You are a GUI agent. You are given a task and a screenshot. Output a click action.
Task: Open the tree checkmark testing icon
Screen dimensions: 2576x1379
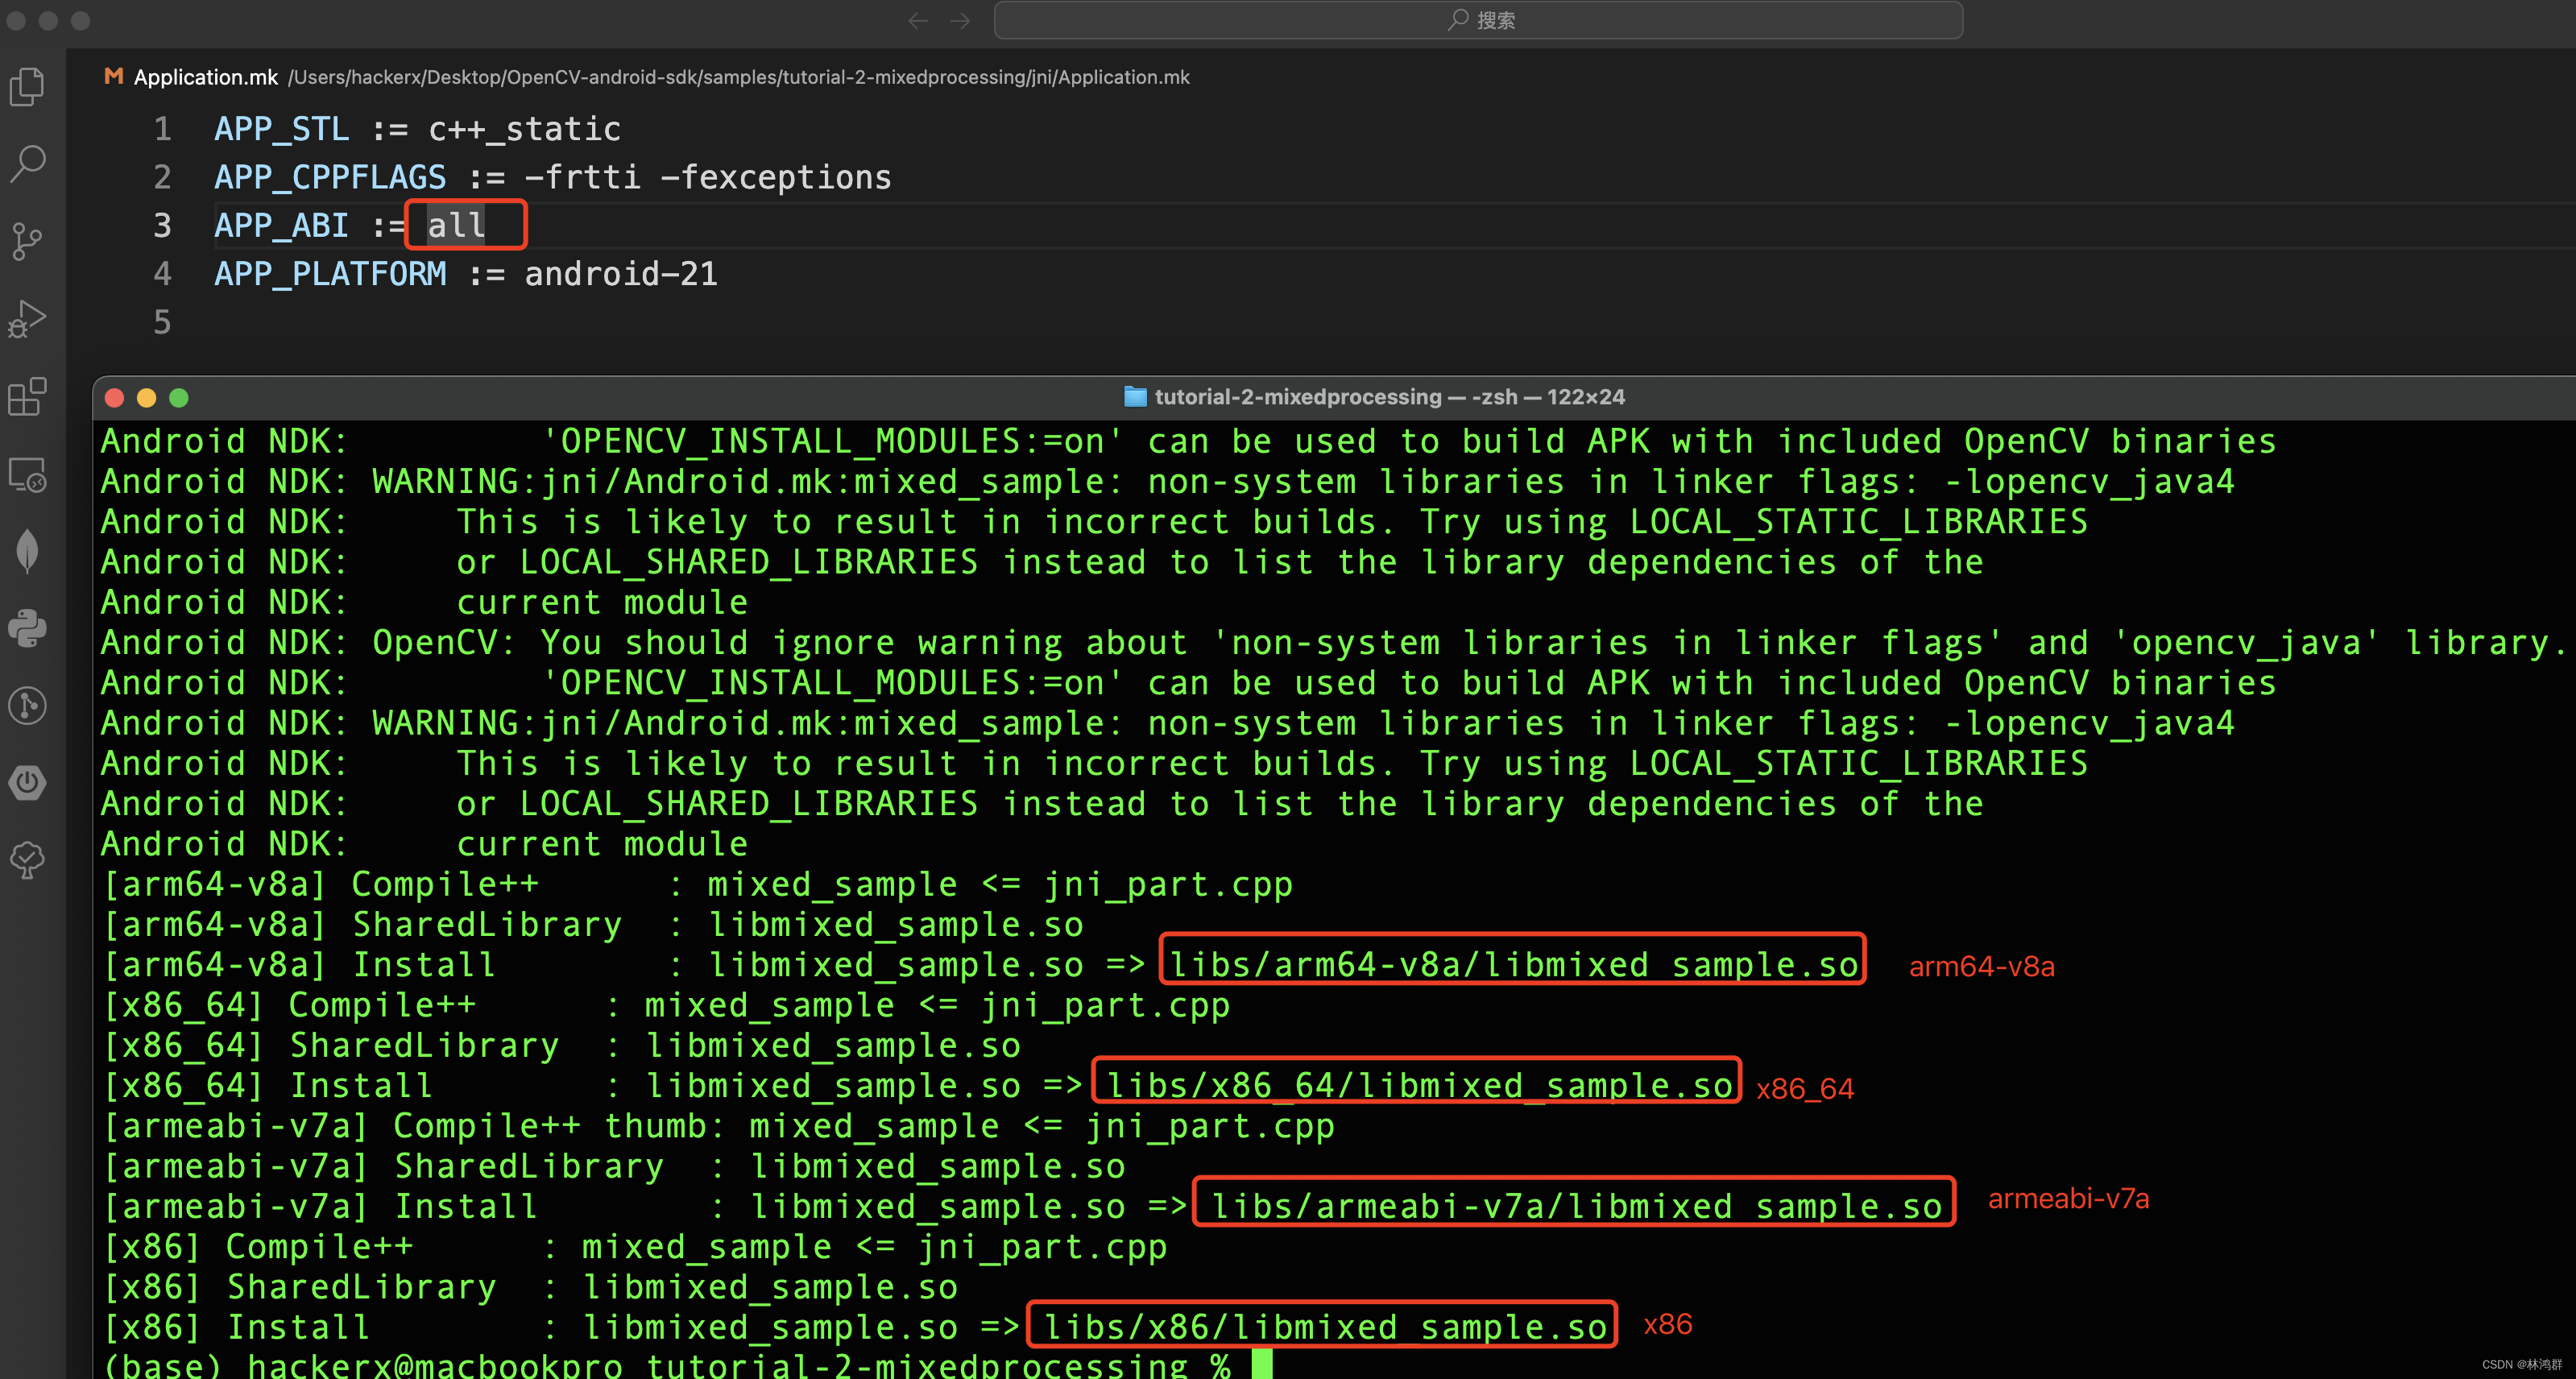point(27,859)
